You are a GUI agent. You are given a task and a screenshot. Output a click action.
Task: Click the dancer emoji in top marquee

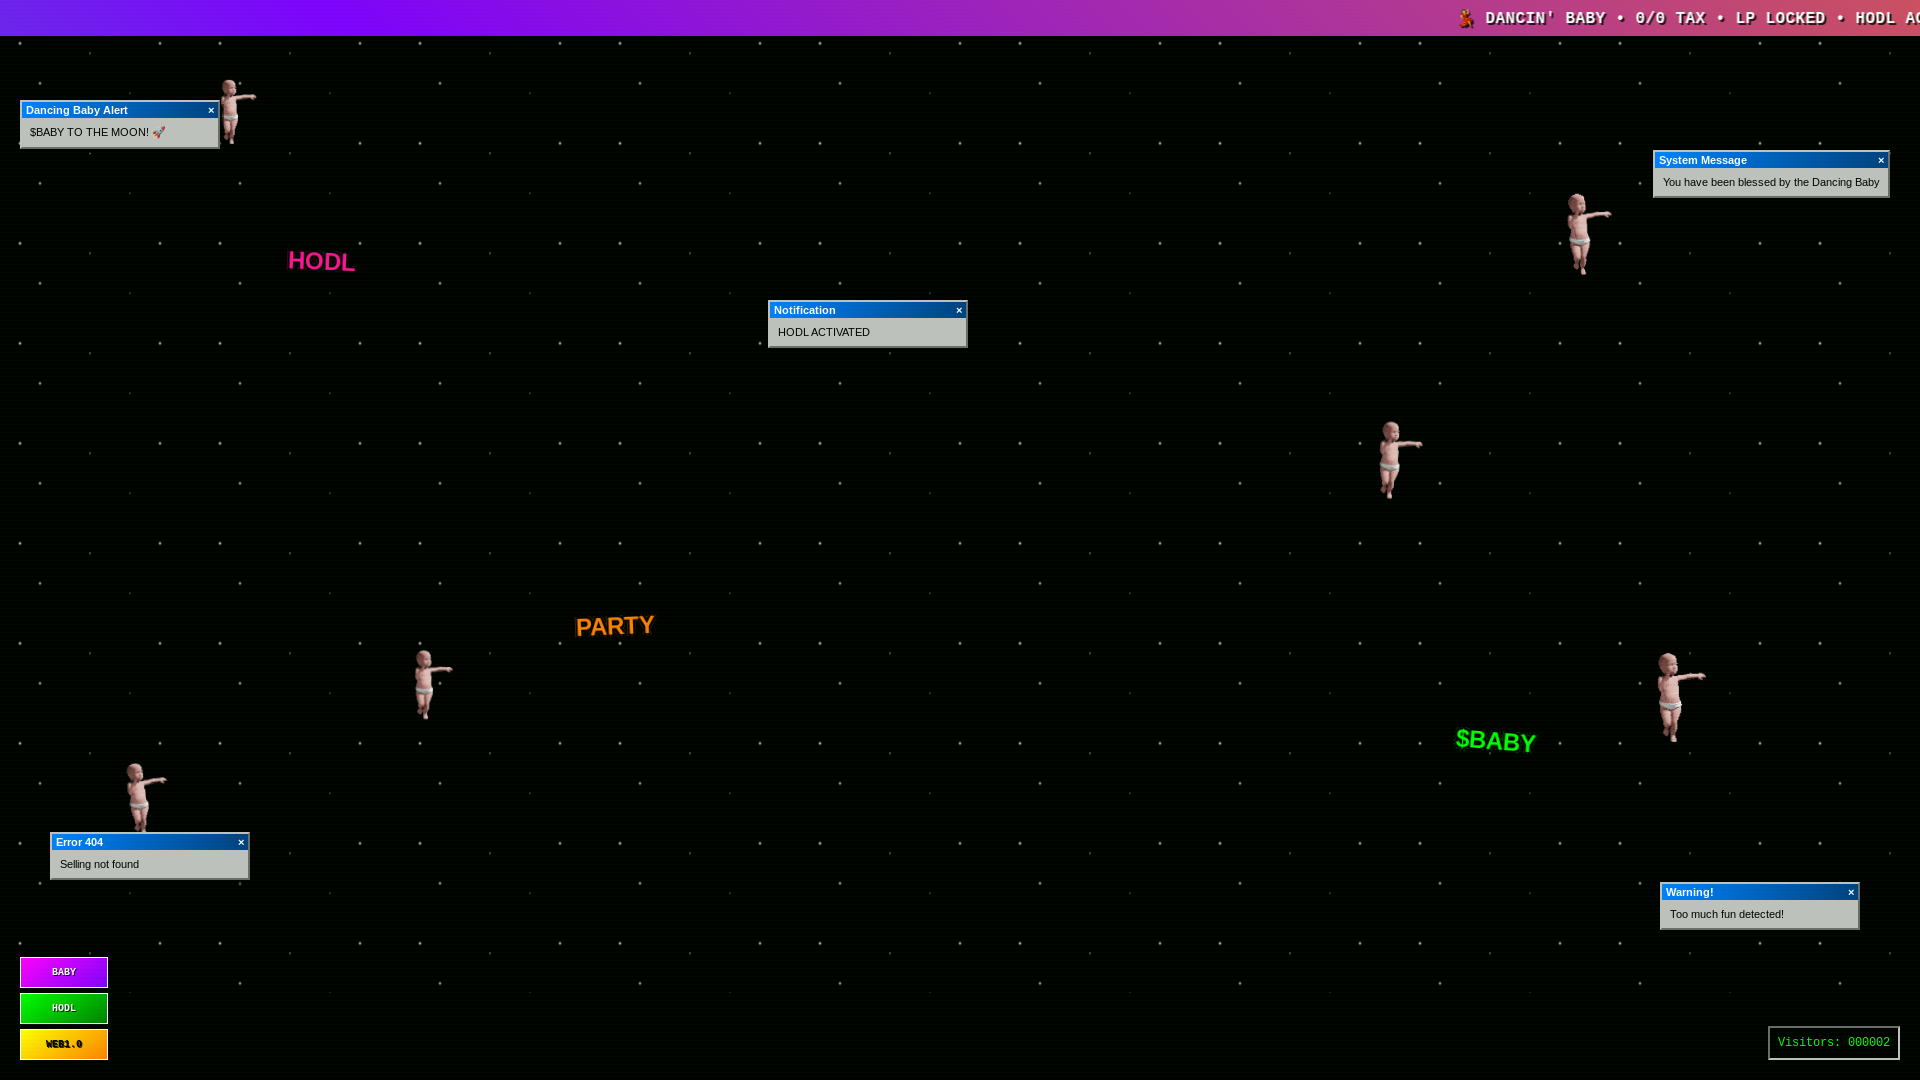[x=1466, y=18]
